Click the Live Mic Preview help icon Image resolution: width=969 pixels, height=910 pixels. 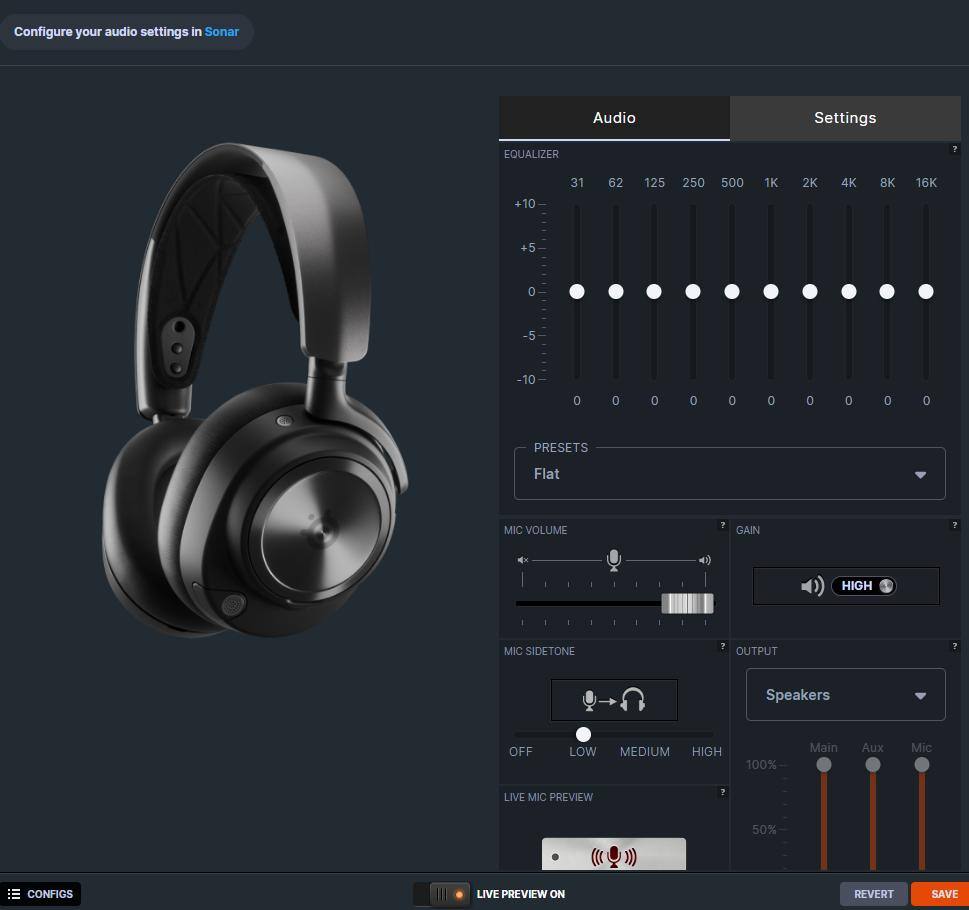point(723,792)
